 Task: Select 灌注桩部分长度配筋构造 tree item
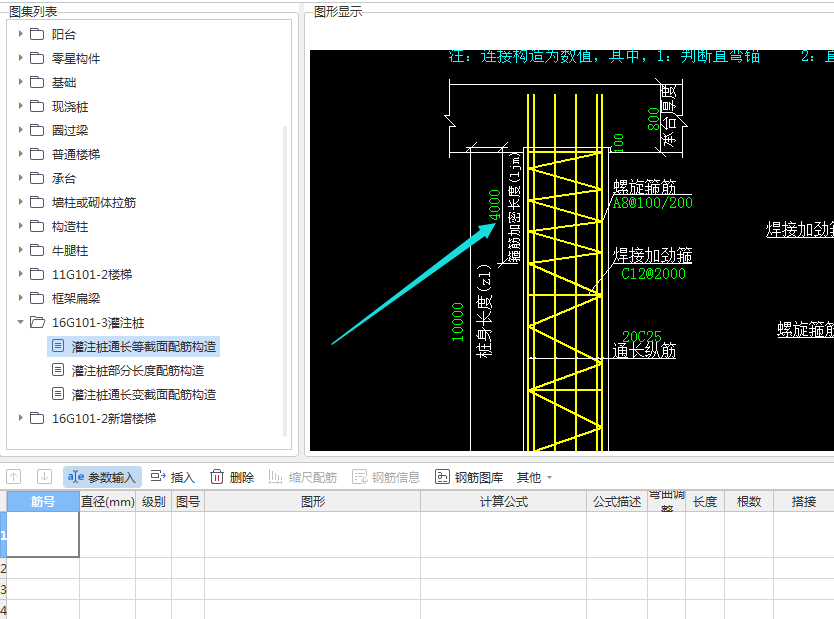click(x=138, y=371)
